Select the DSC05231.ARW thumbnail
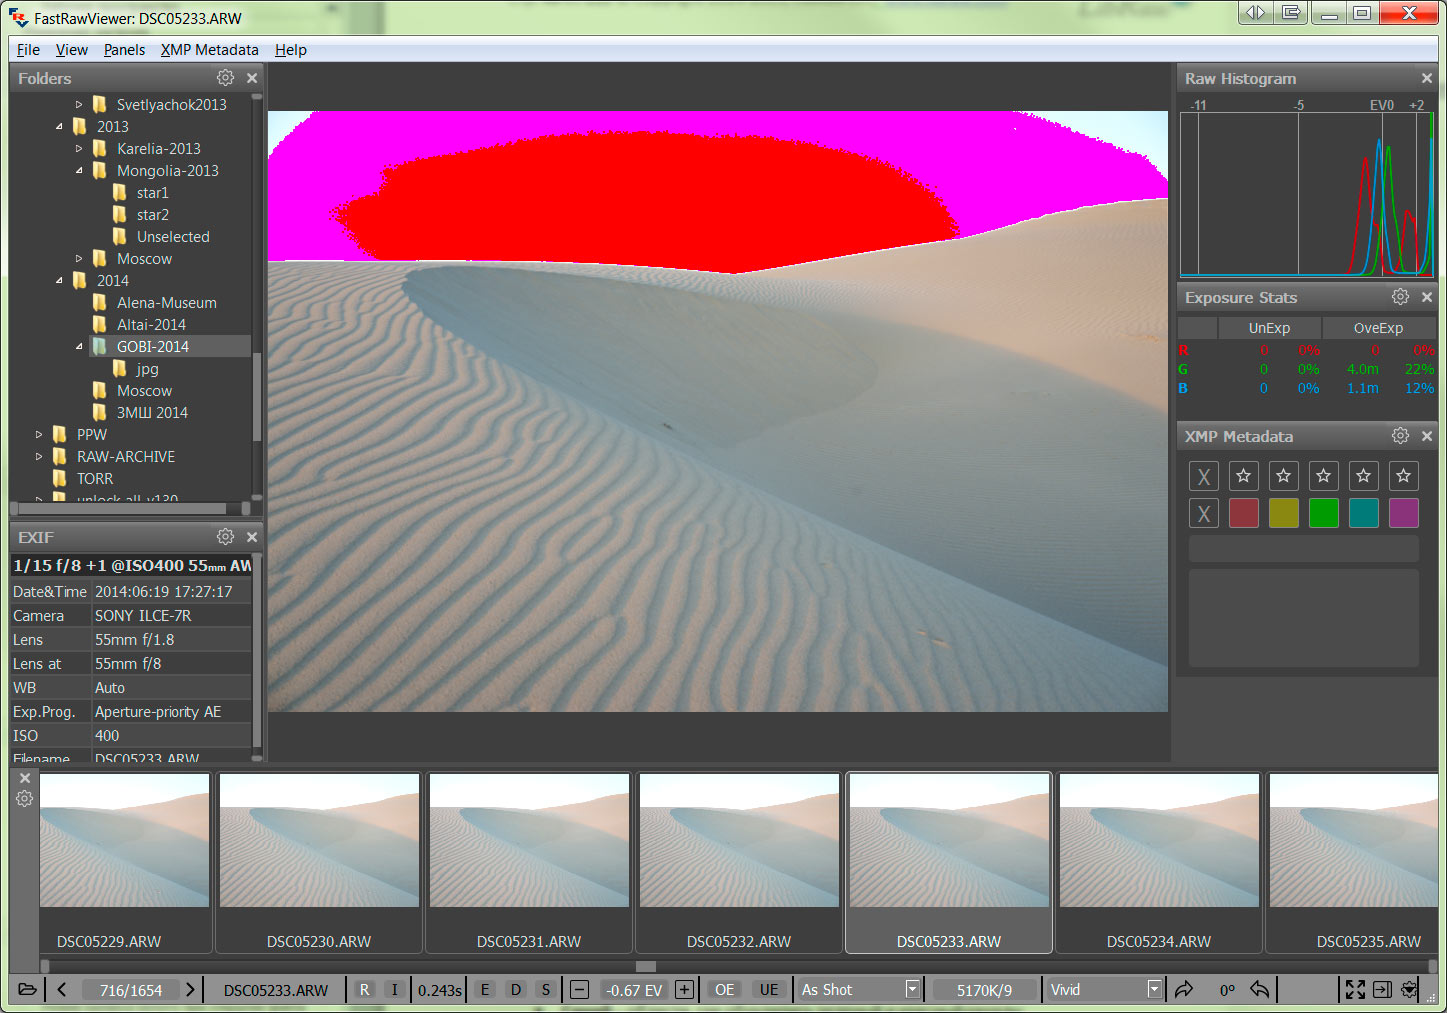 click(x=529, y=860)
